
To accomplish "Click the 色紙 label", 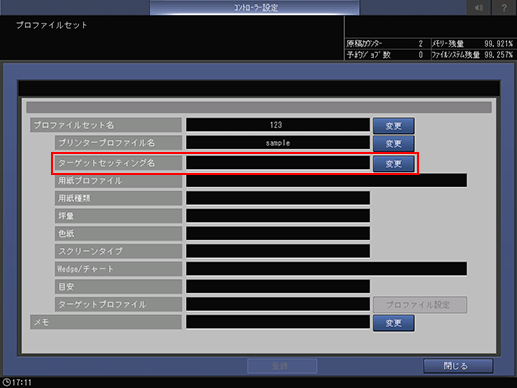I will click(x=118, y=233).
